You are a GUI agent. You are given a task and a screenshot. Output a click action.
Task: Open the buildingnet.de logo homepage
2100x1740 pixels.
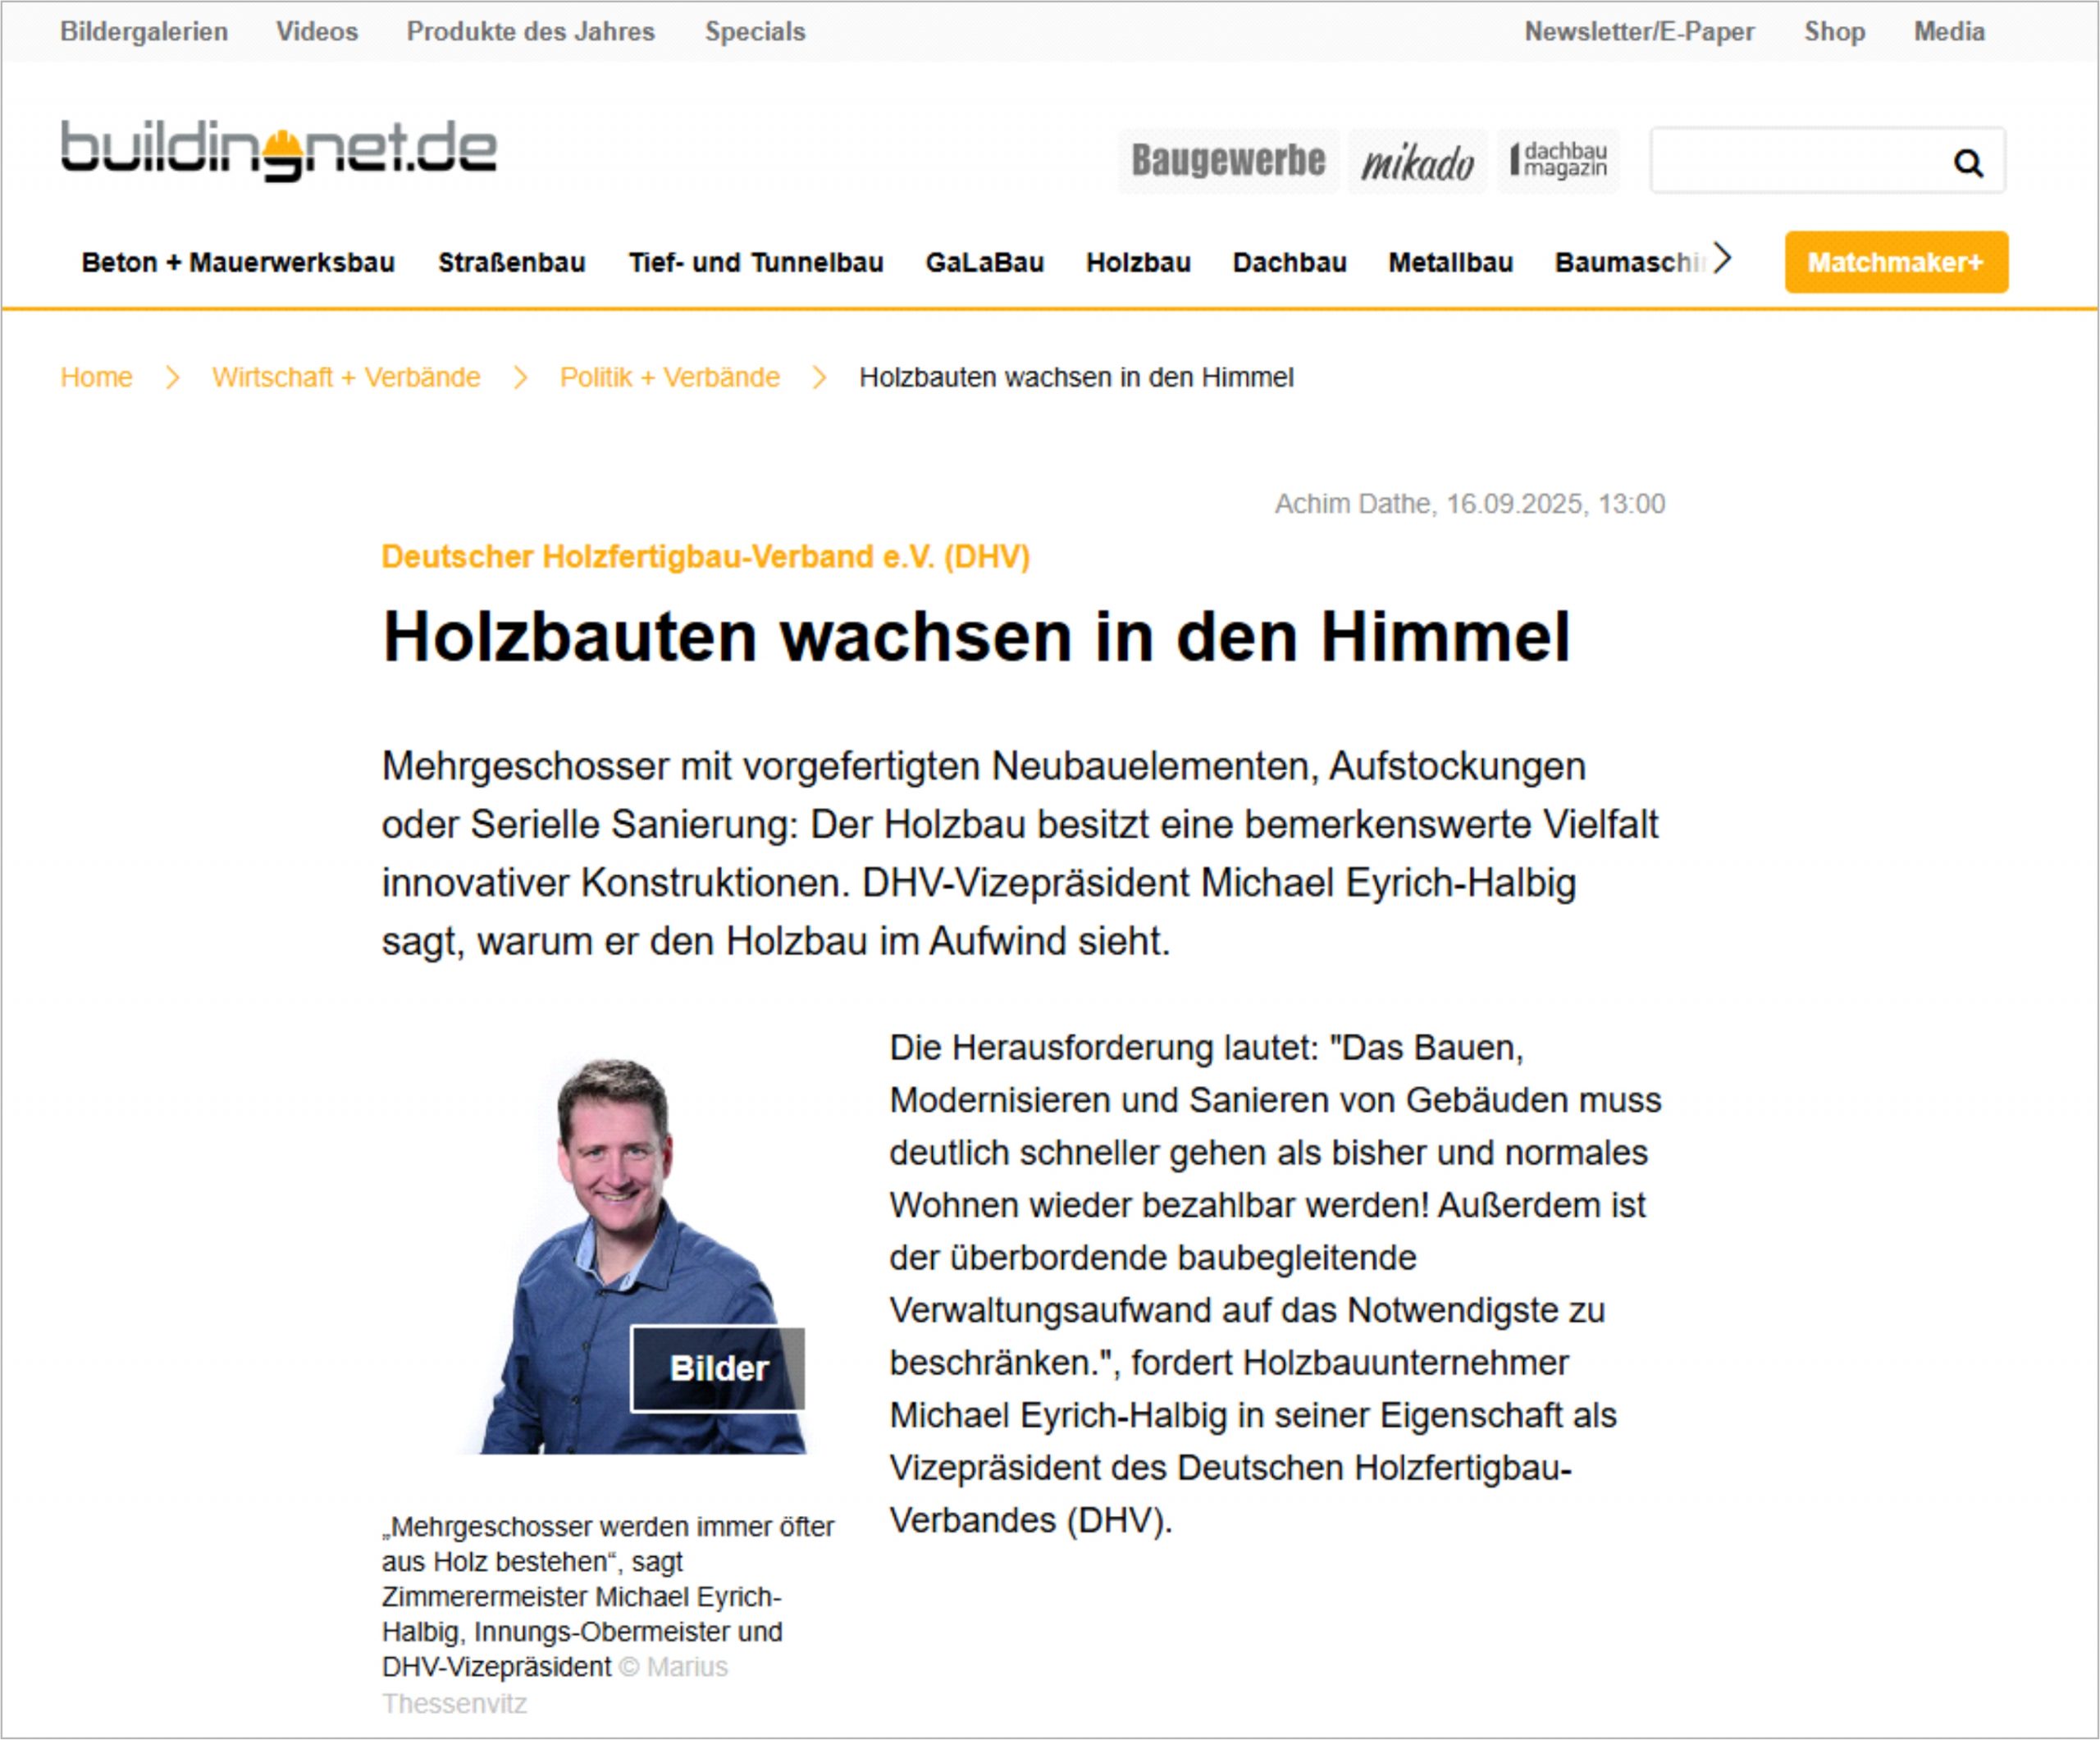[278, 151]
